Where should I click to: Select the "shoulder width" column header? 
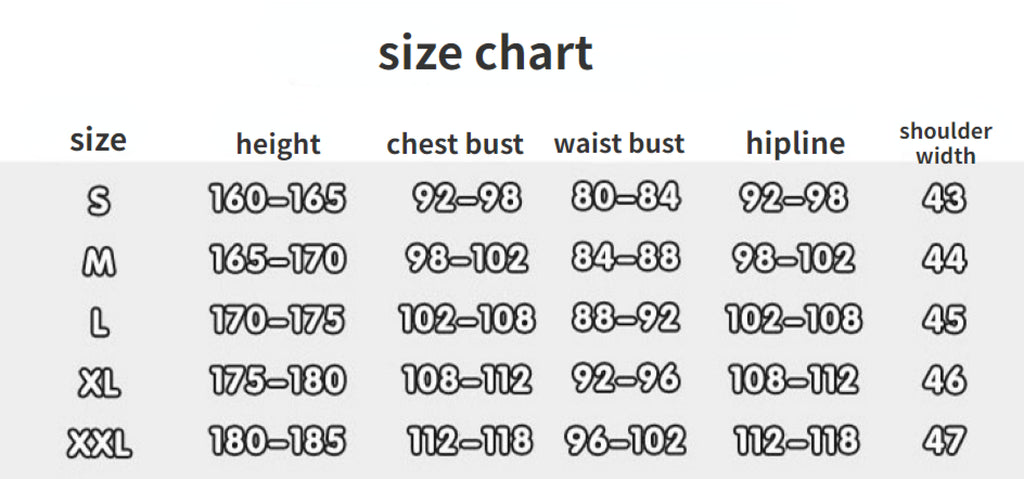click(945, 143)
